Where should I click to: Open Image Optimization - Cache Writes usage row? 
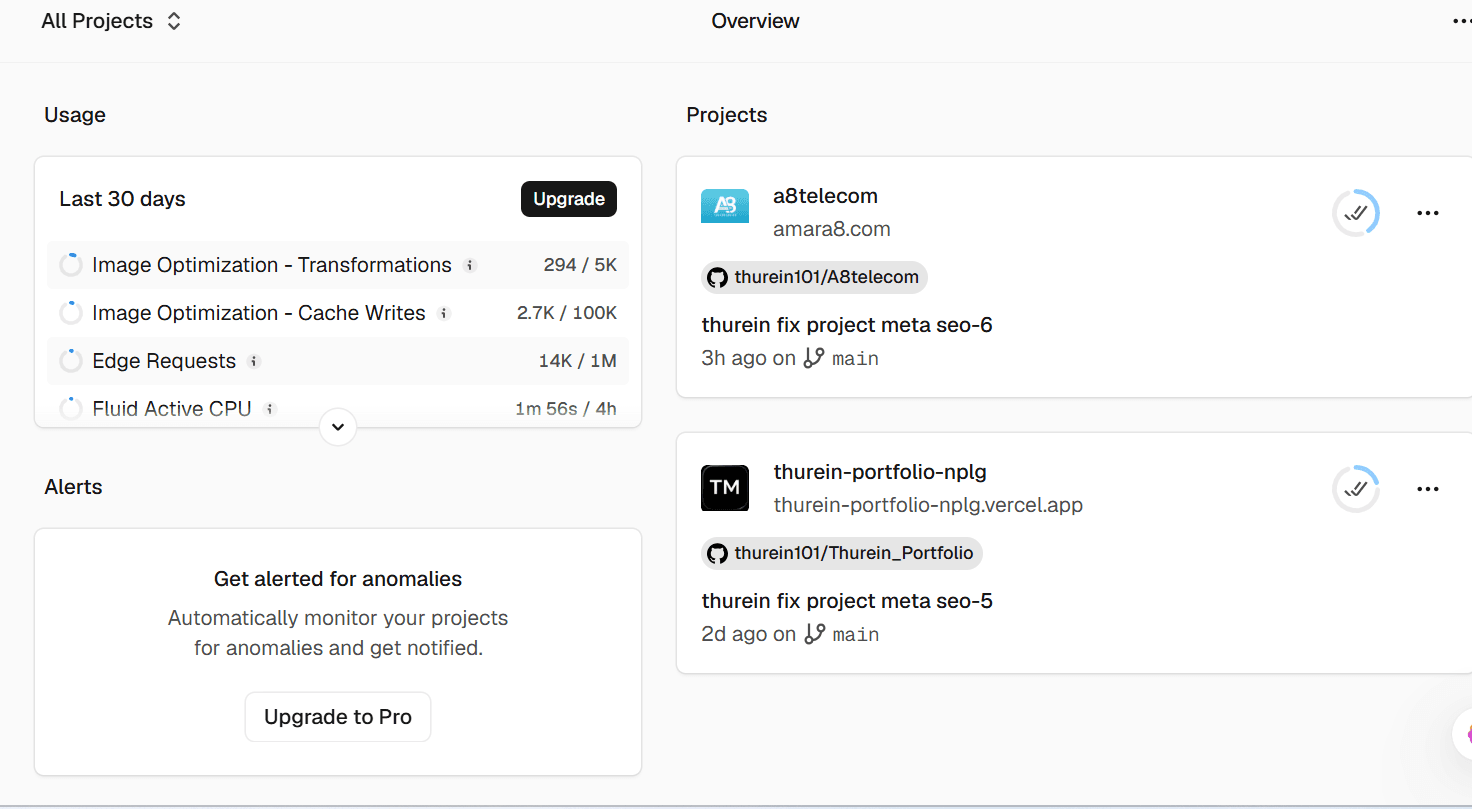coord(338,313)
